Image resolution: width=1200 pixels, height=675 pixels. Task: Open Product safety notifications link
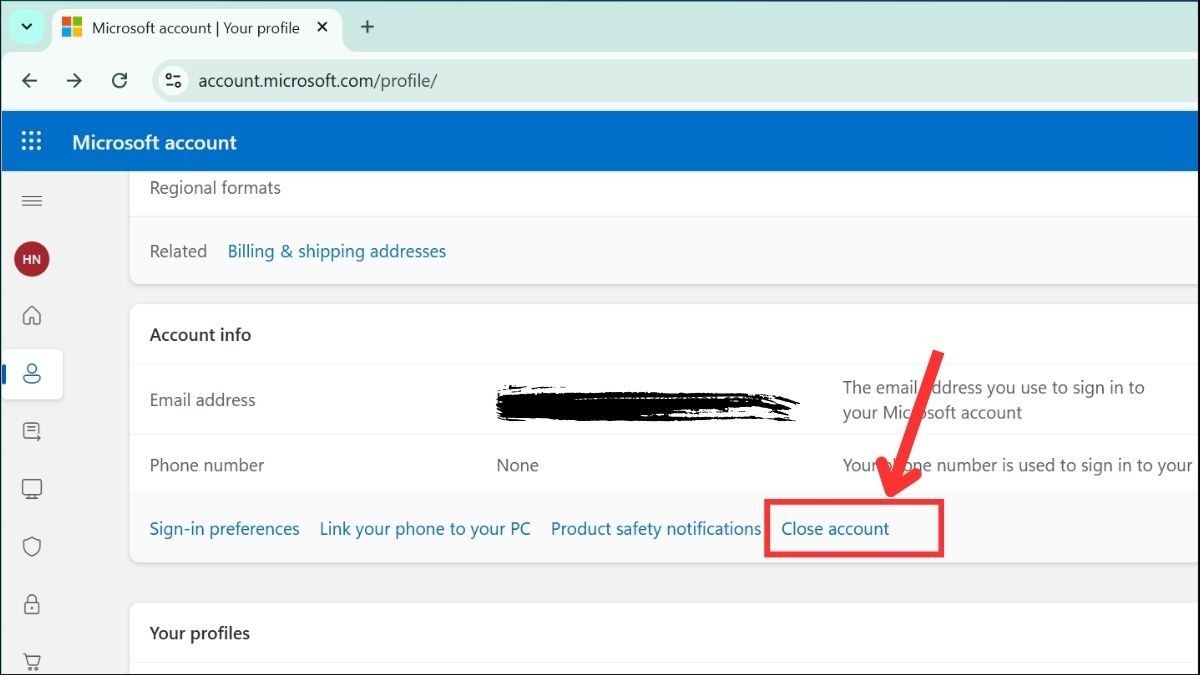tap(656, 529)
